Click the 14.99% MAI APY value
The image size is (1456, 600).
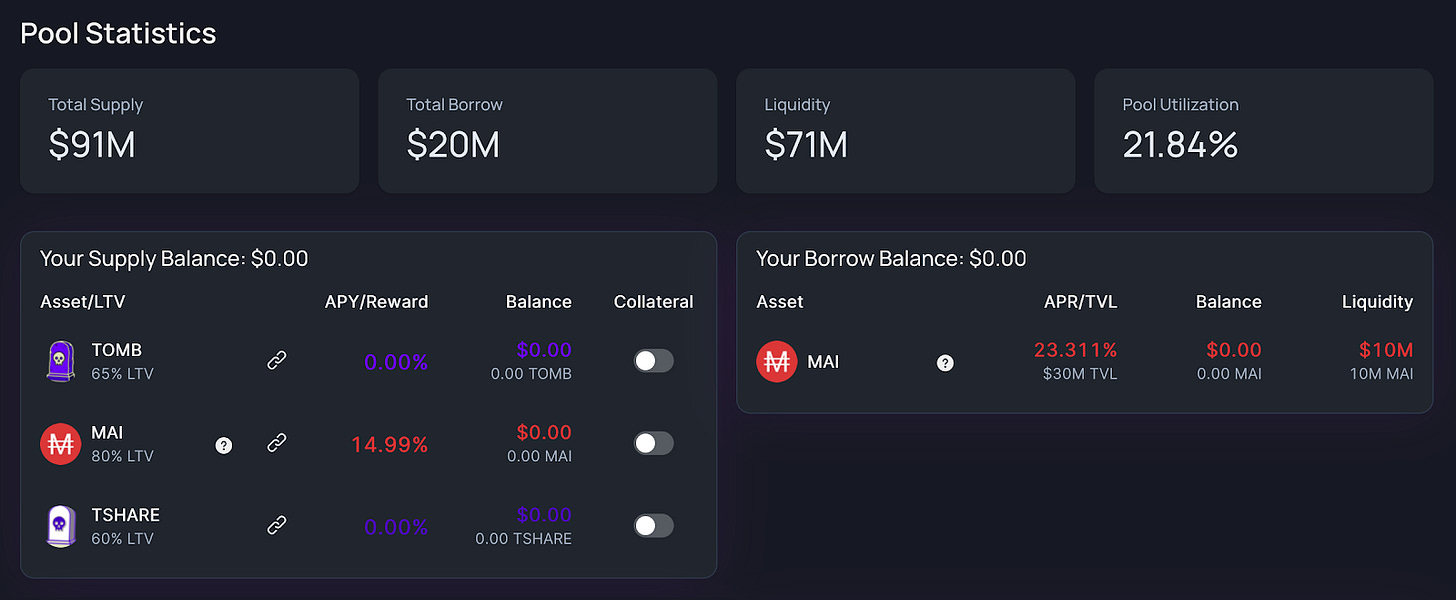coord(389,444)
